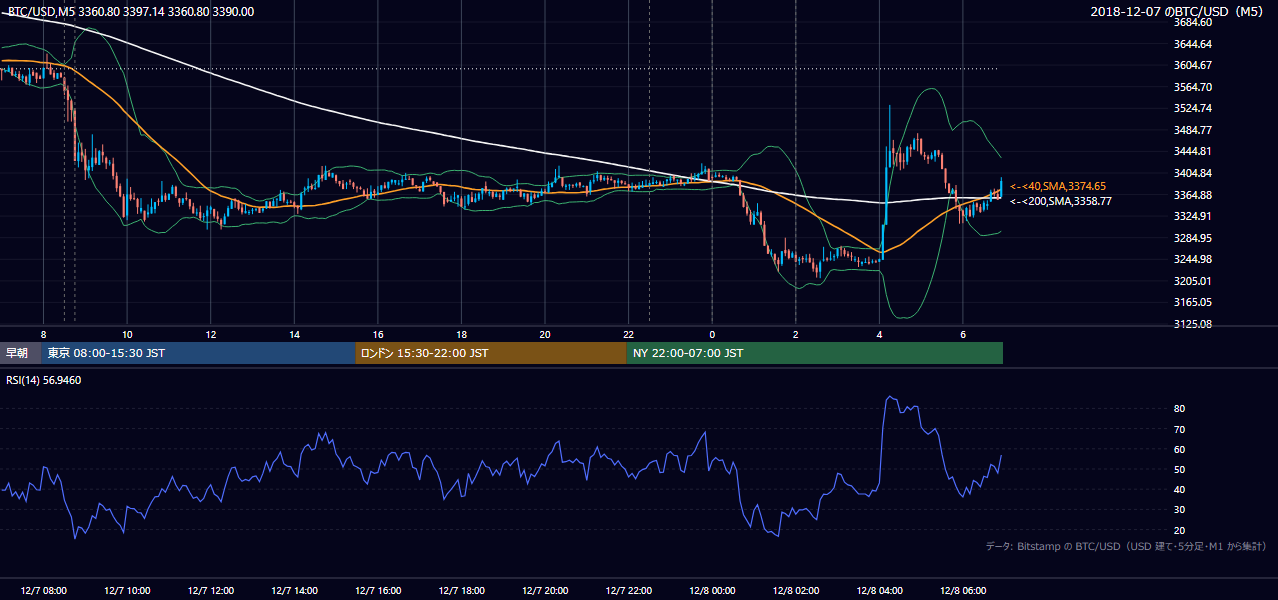The height and width of the screenshot is (600, 1278).
Task: Click the orange 40 SMA 3374.65 label
Action: tap(1057, 186)
